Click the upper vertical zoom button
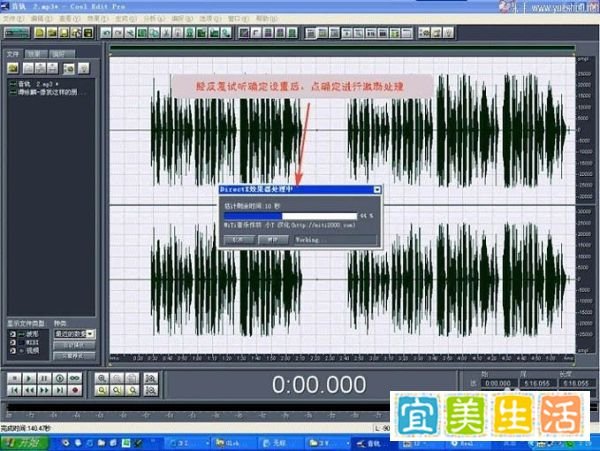The height and width of the screenshot is (451, 600). tap(151, 378)
